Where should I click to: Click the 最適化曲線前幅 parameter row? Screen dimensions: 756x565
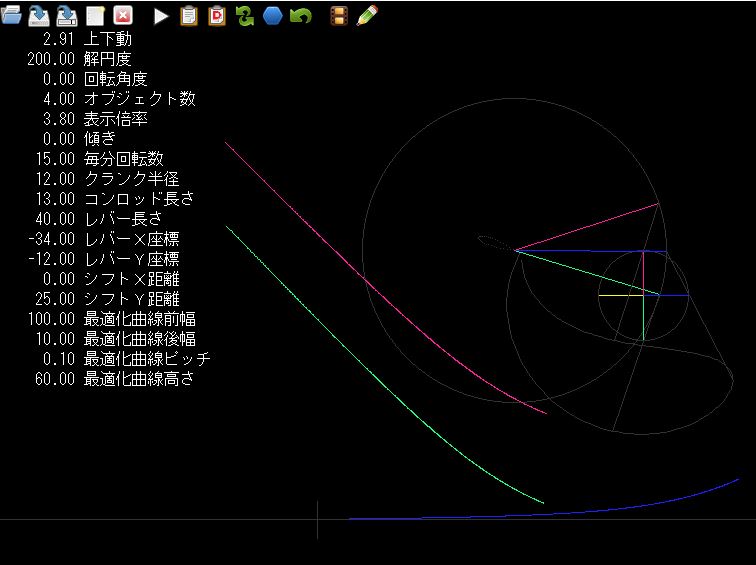[111, 319]
